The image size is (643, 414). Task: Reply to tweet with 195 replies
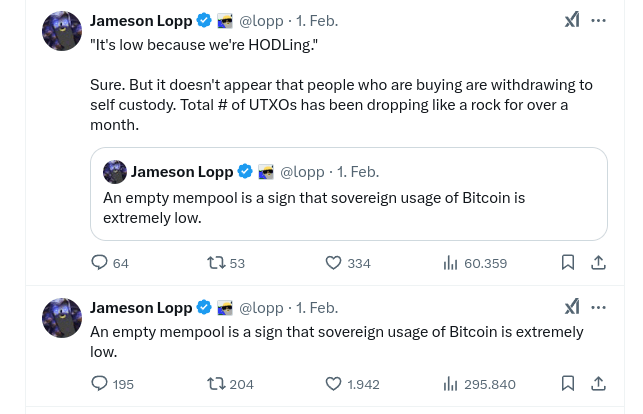pyautogui.click(x=99, y=384)
